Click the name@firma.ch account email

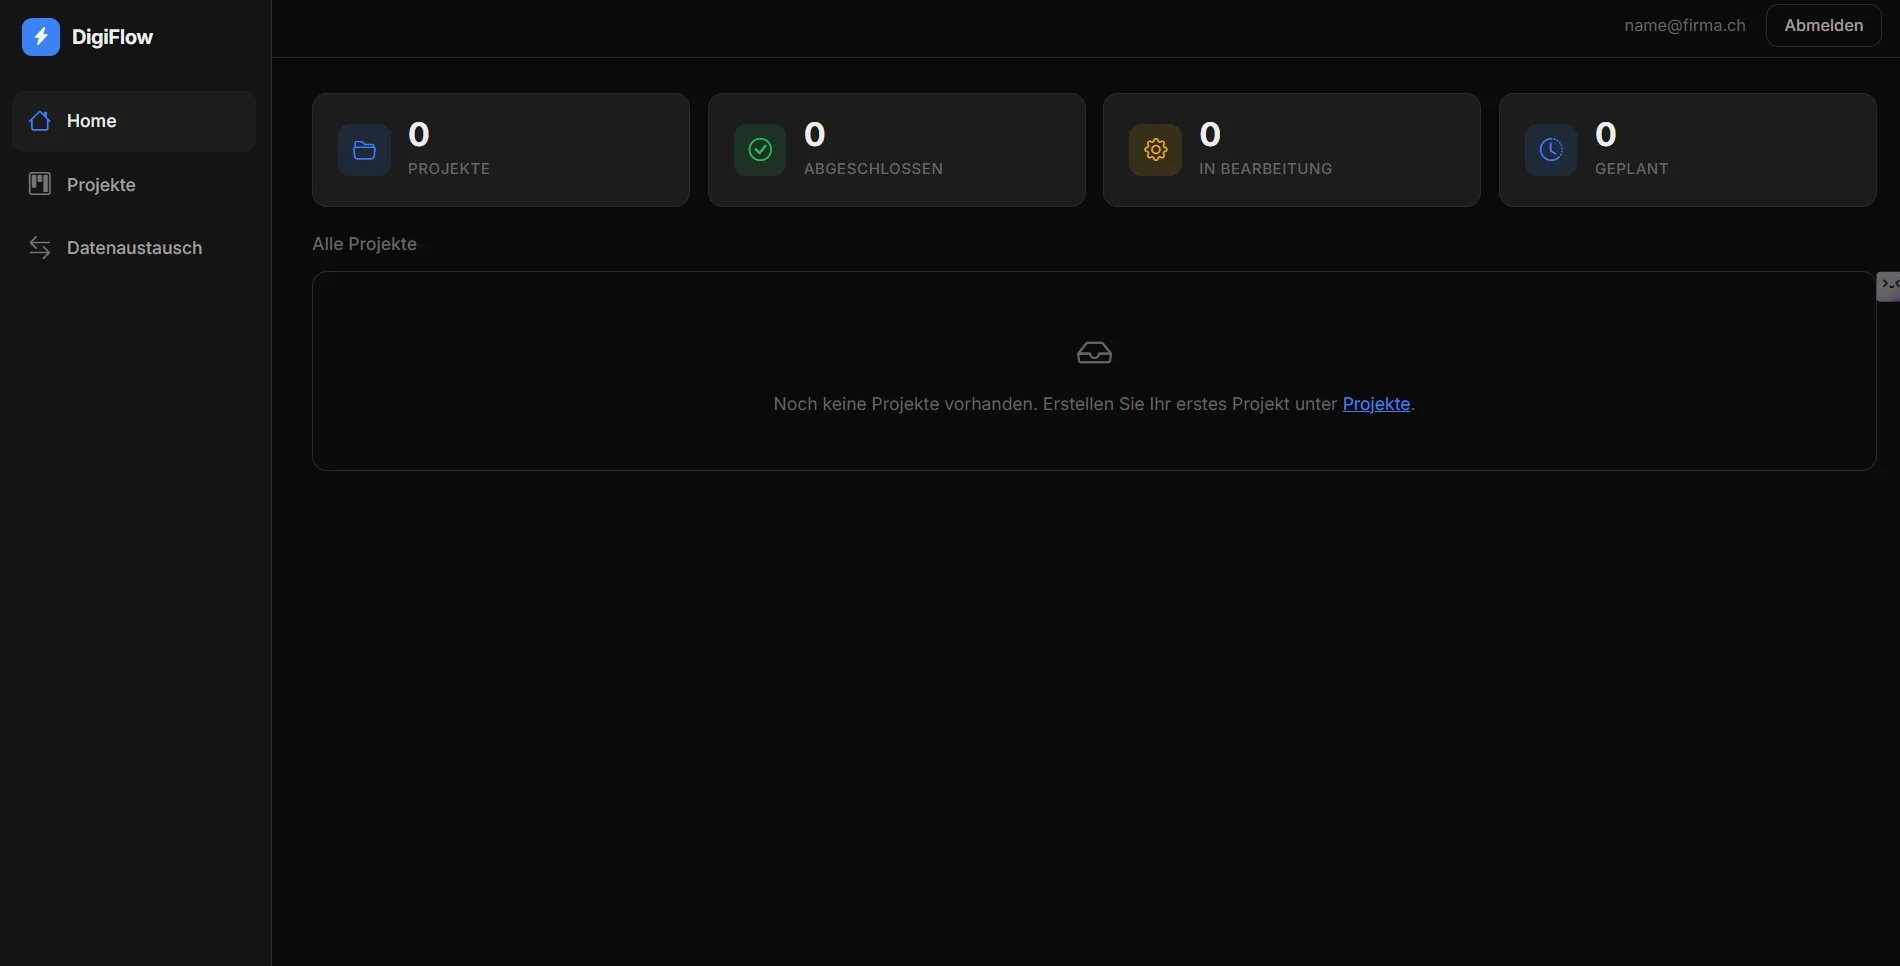pos(1684,25)
